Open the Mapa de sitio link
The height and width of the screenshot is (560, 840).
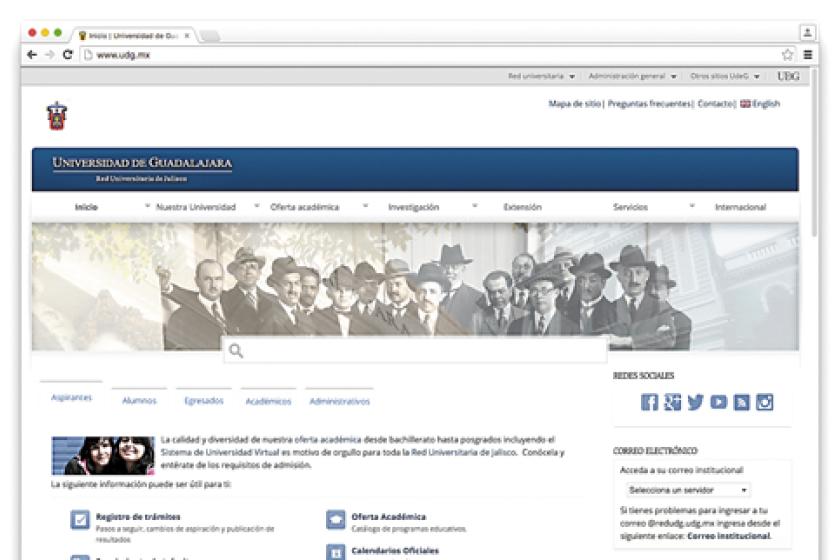574,103
